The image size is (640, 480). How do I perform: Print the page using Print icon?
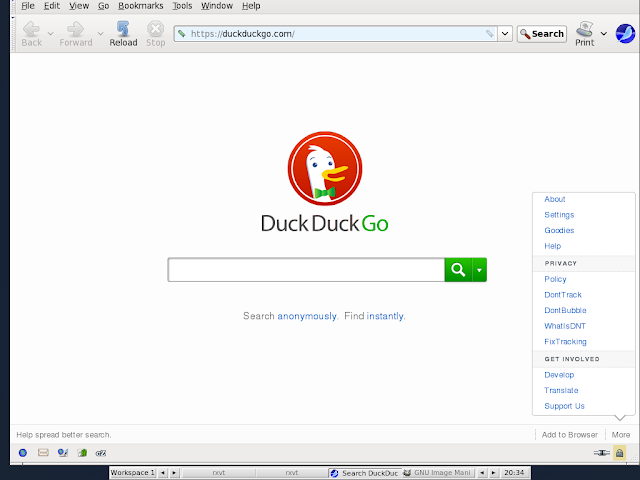(x=584, y=34)
